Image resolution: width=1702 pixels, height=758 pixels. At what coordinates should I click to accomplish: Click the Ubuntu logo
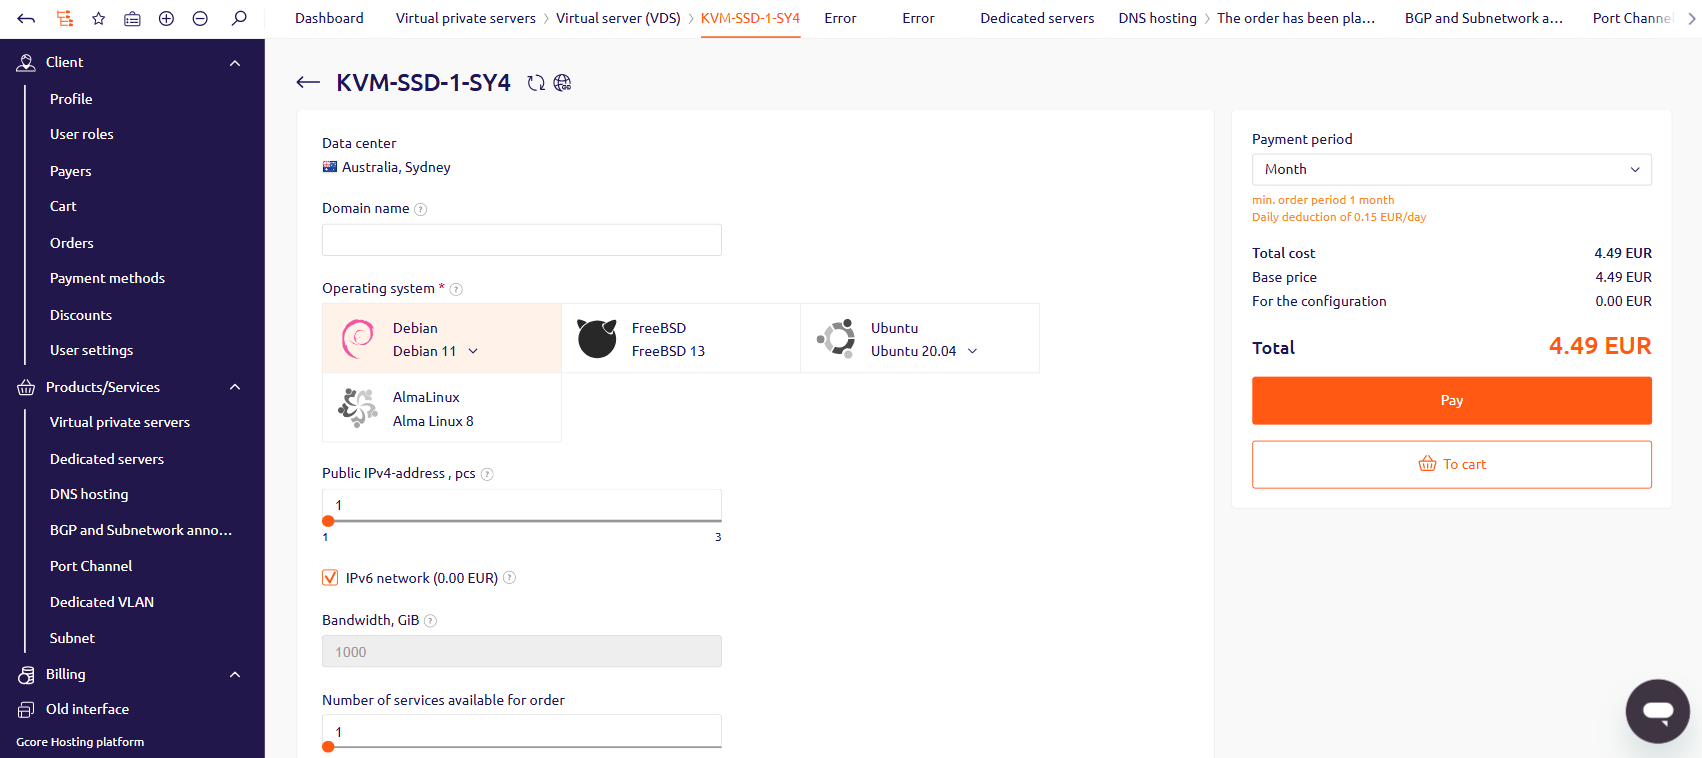(836, 339)
